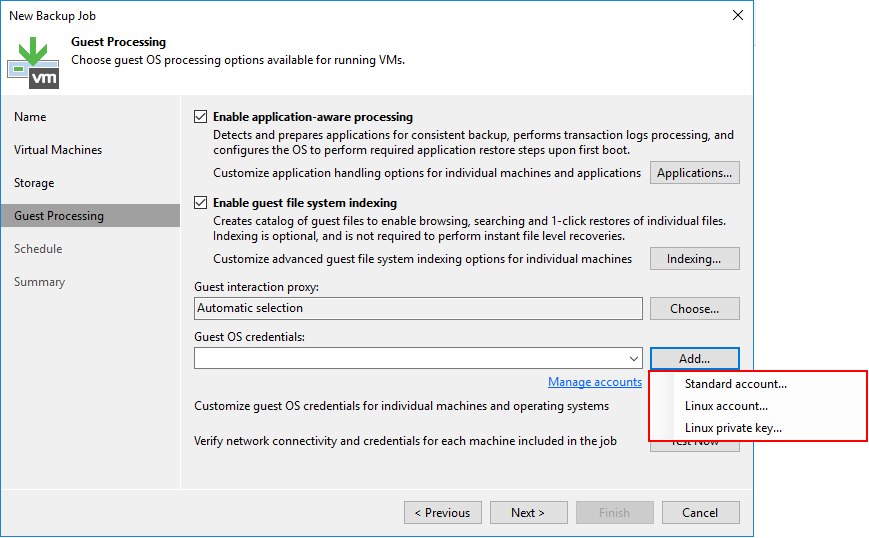The image size is (869, 538).
Task: Pick Linux private key menu option
Action: coord(733,428)
